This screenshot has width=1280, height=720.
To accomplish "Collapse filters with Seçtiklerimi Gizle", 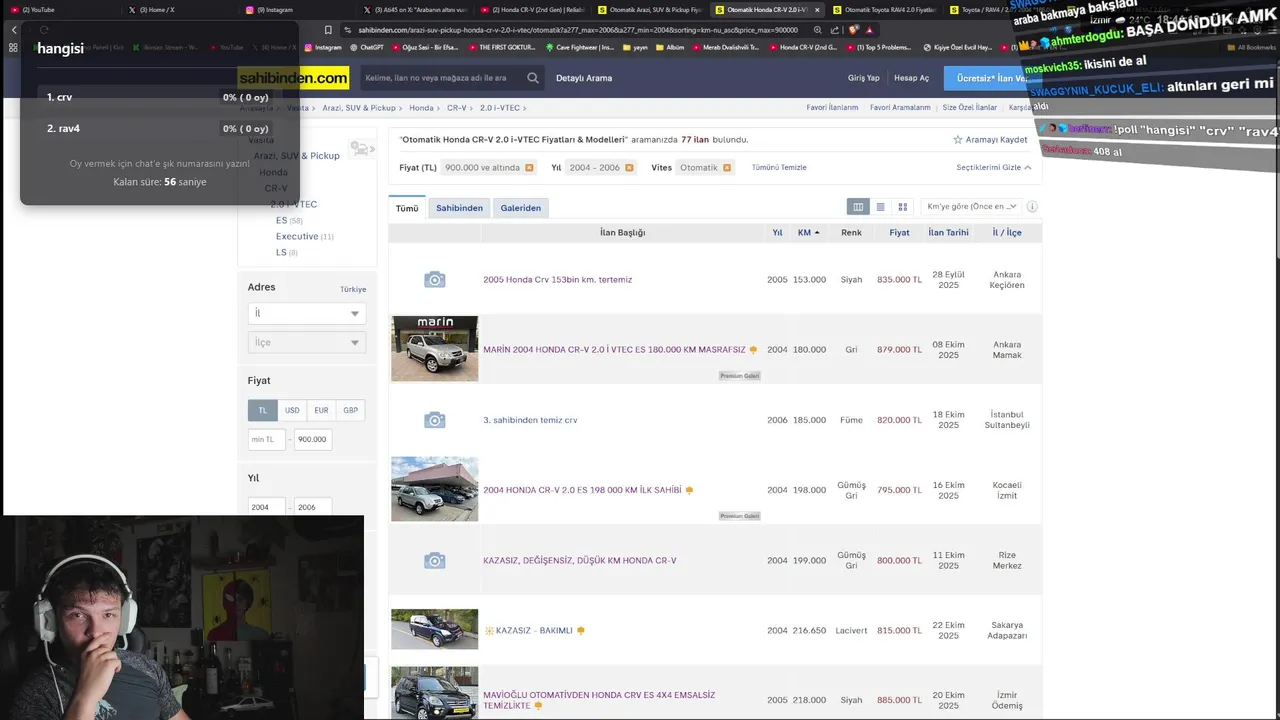I will tap(993, 168).
